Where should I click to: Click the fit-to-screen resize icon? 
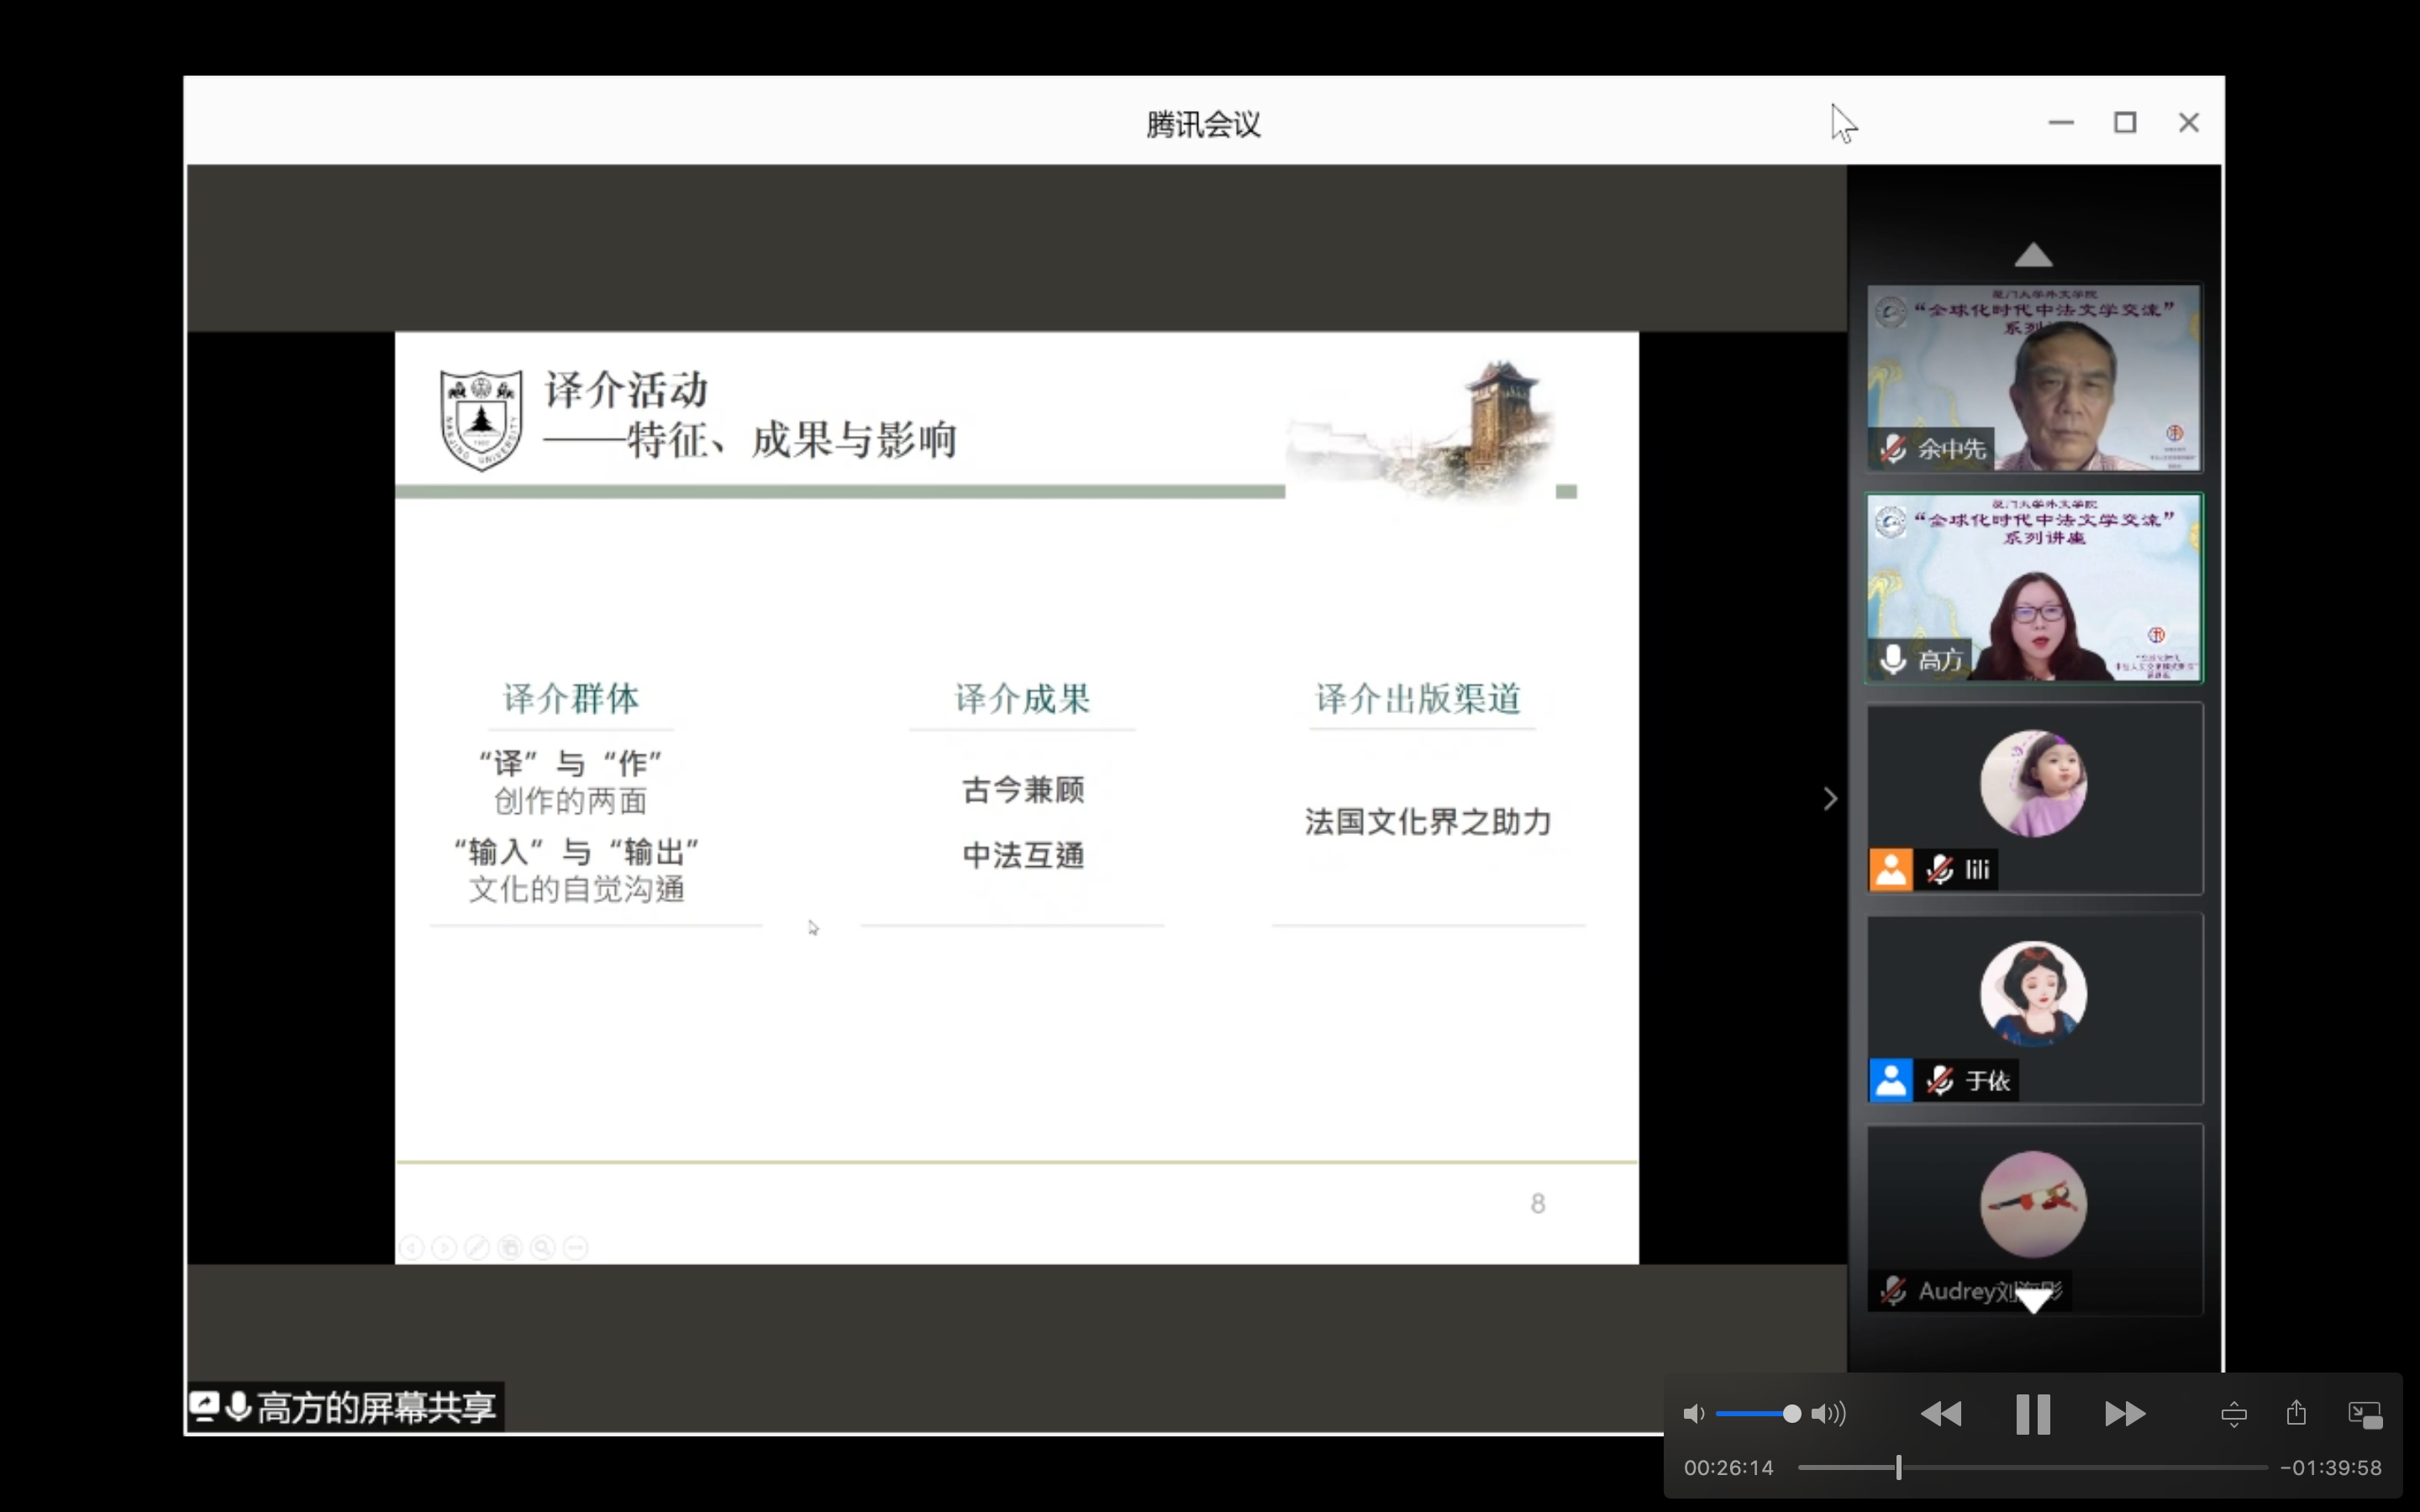2233,1414
